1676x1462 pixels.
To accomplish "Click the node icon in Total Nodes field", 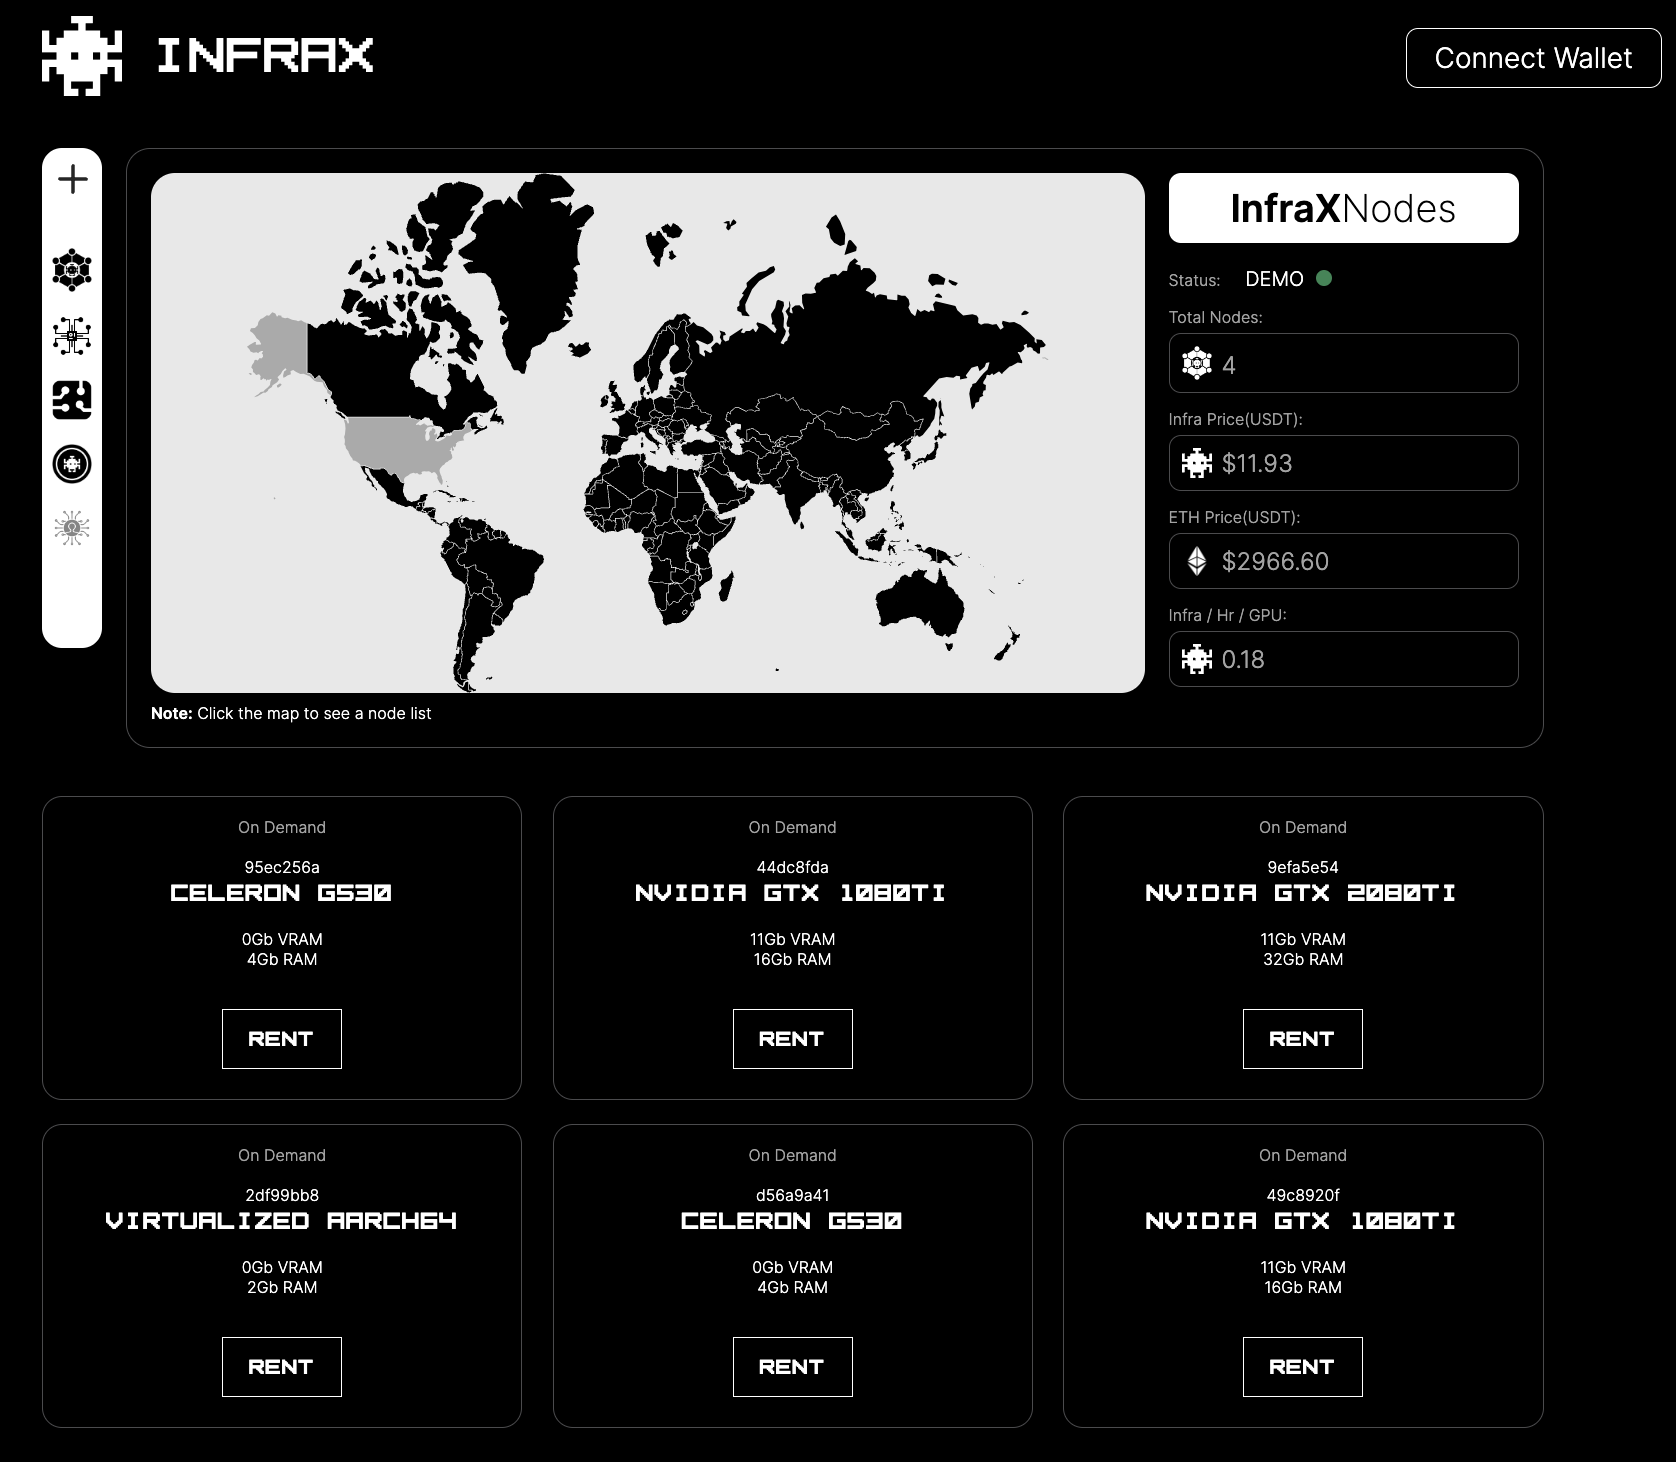I will 1196,364.
